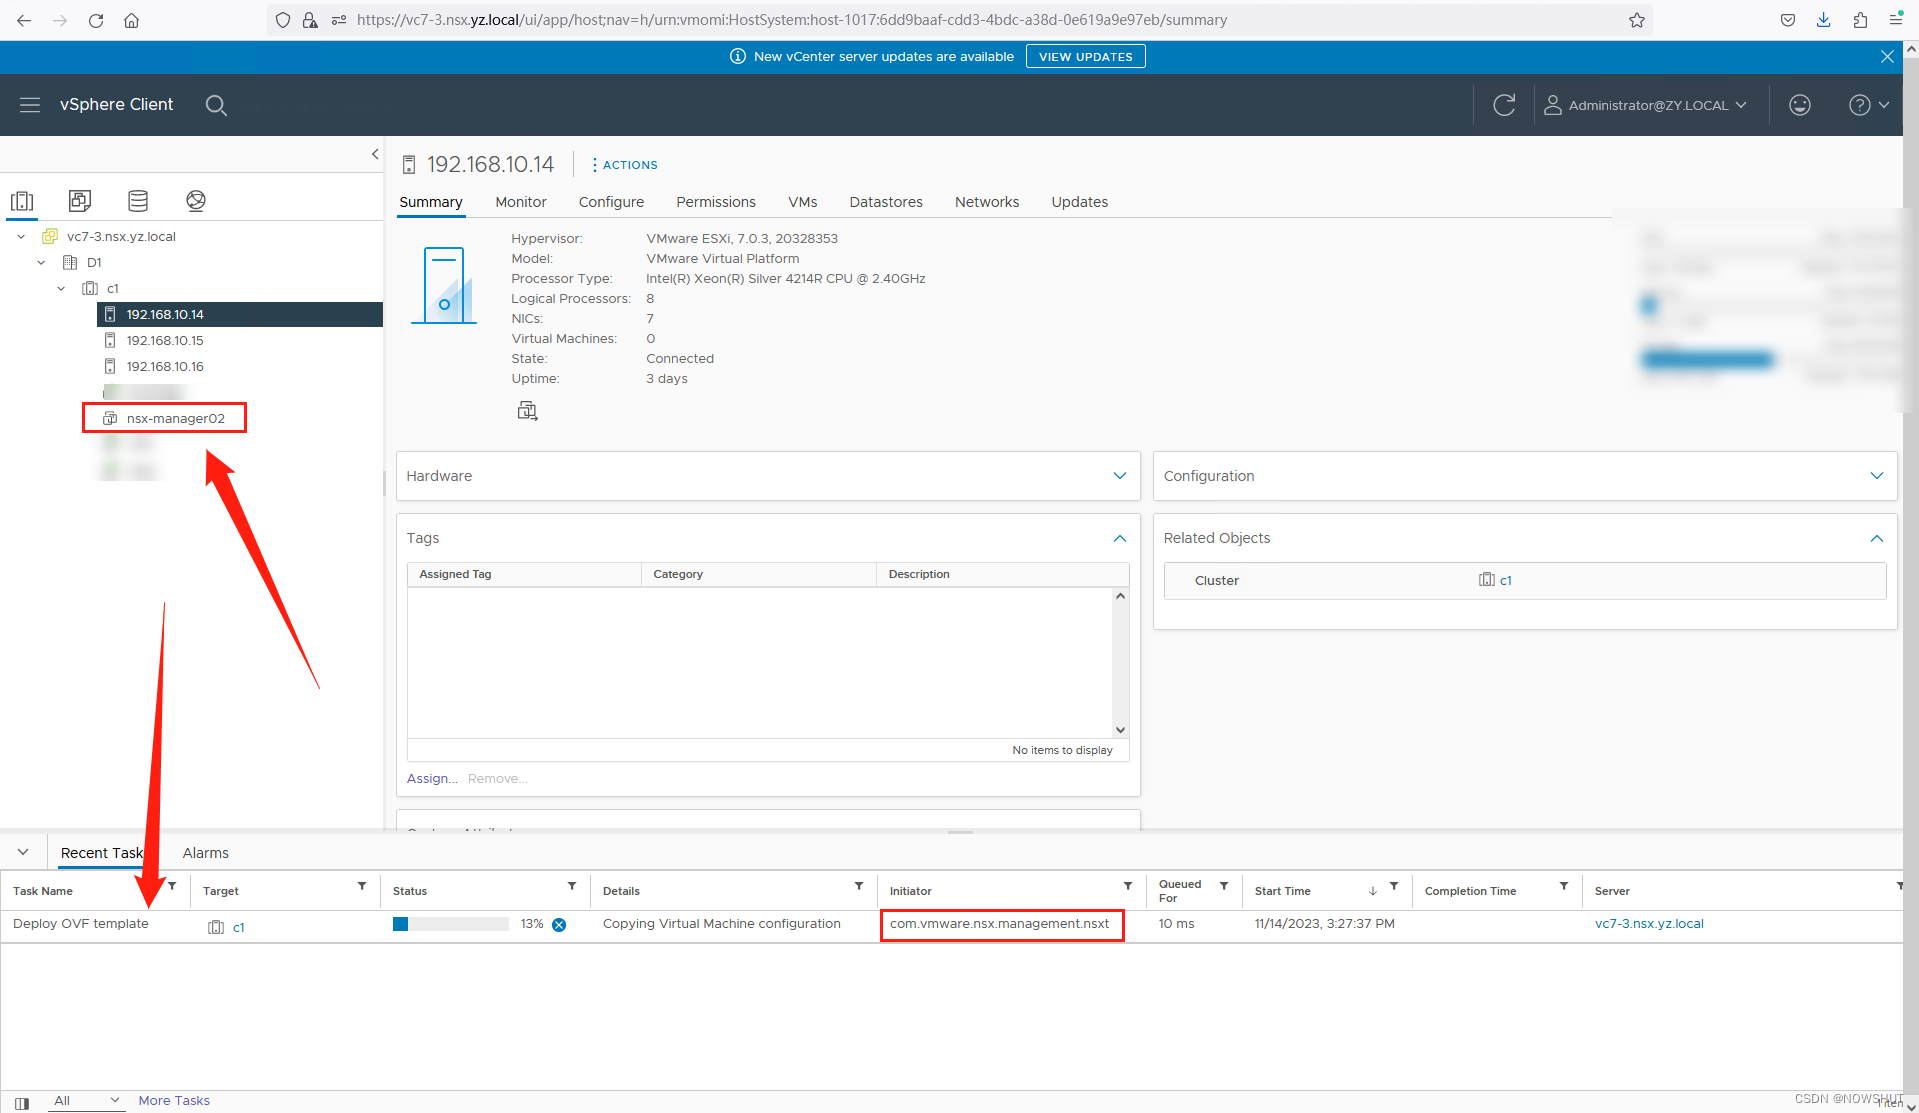Bookmark this page with star icon

[1637, 20]
